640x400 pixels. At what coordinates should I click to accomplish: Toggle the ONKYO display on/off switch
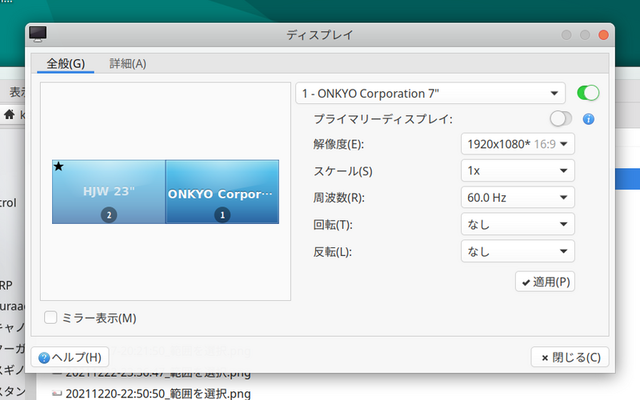tap(588, 93)
